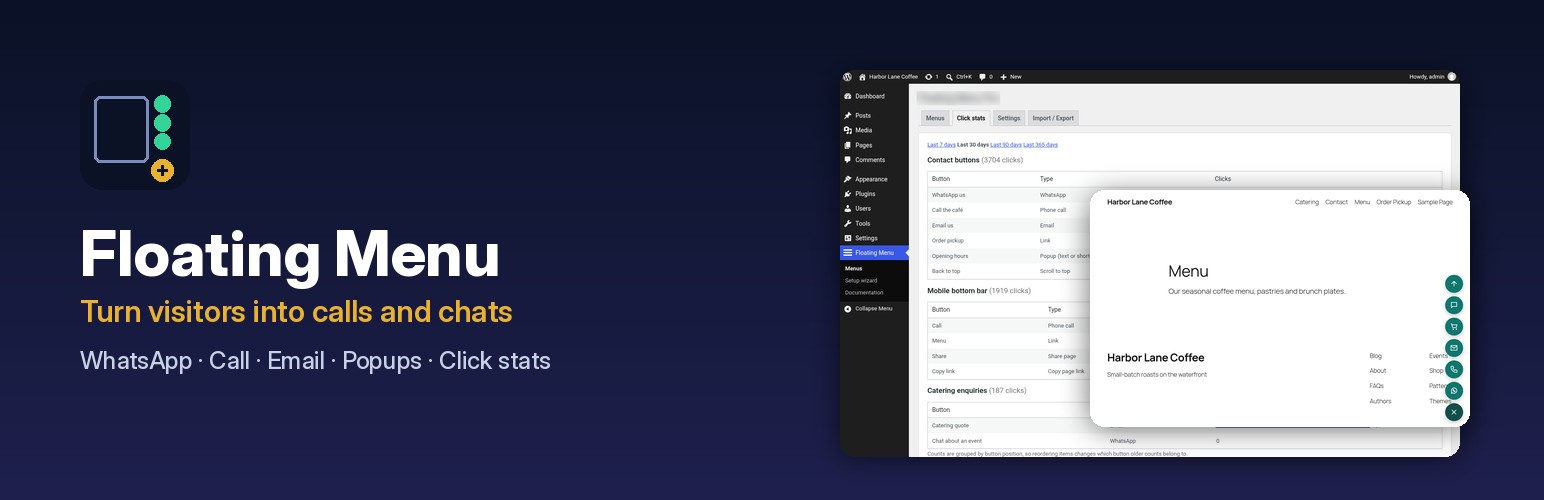This screenshot has height=500, width=1544.
Task: Open Sample Page in the site navigation
Action: (x=1435, y=202)
